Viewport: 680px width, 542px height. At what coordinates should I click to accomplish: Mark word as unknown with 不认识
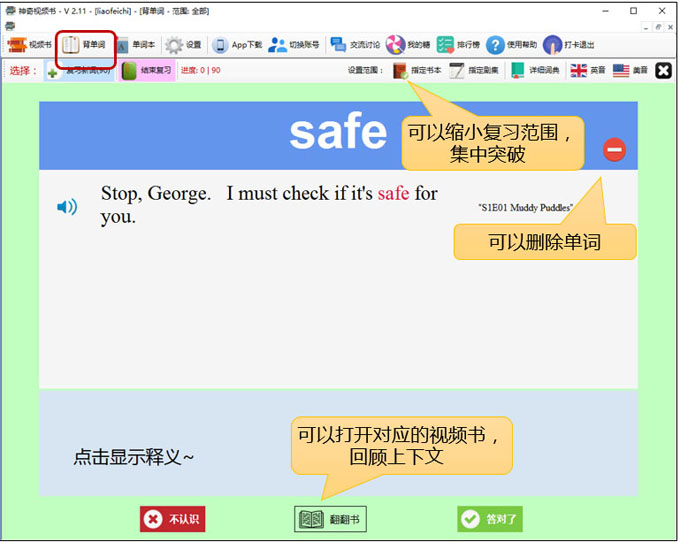tap(173, 519)
